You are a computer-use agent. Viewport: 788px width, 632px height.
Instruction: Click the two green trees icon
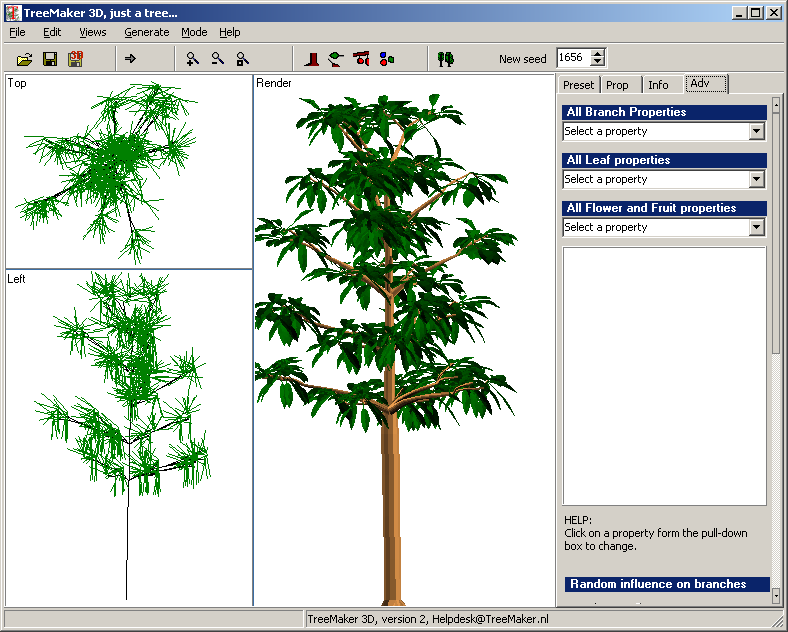click(x=446, y=59)
